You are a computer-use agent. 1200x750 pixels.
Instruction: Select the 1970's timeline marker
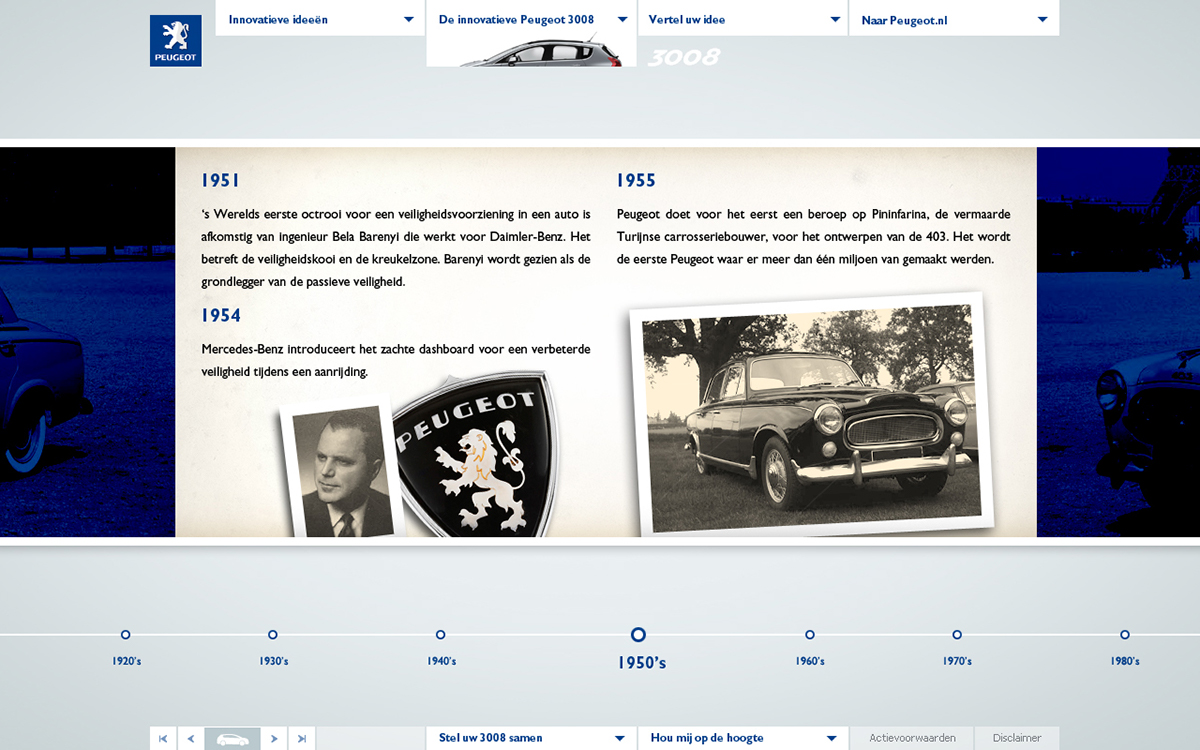click(956, 634)
